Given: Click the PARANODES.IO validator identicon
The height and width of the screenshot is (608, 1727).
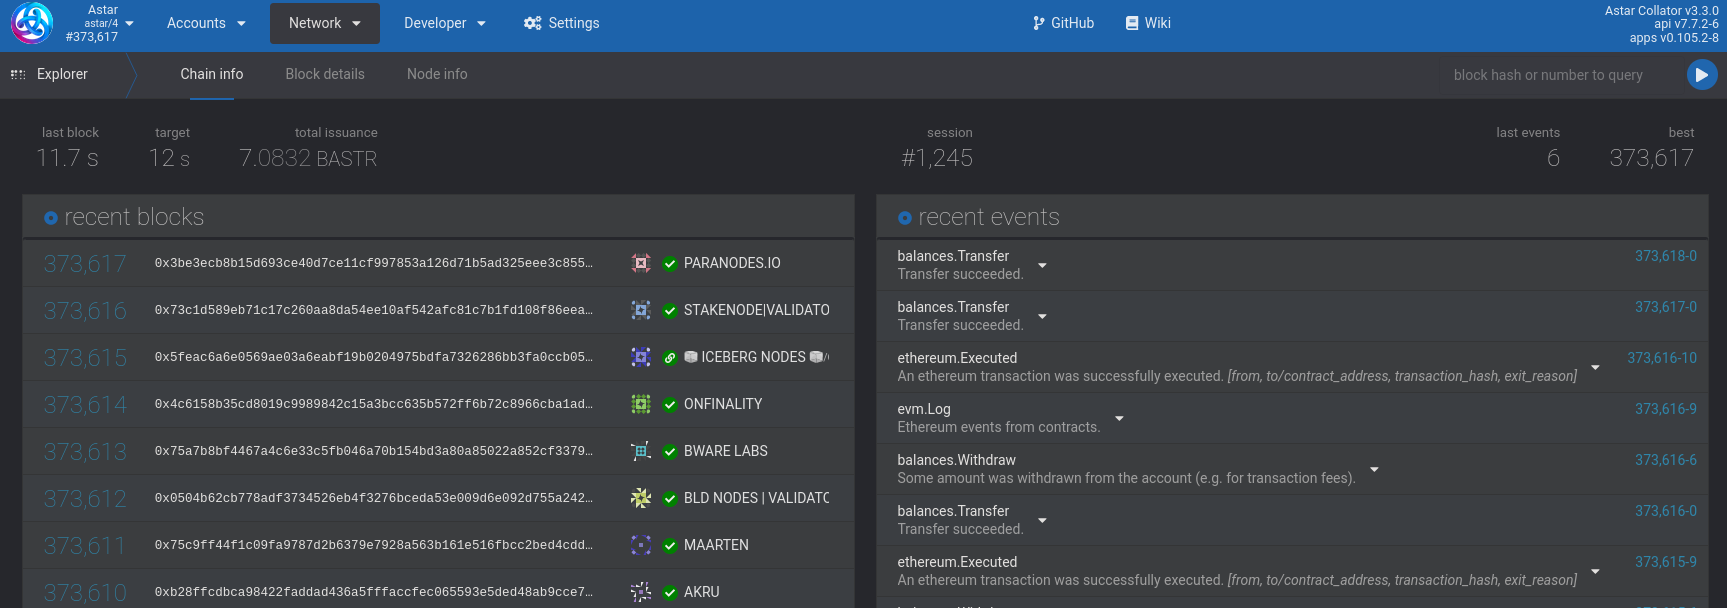Looking at the screenshot, I should [x=641, y=263].
